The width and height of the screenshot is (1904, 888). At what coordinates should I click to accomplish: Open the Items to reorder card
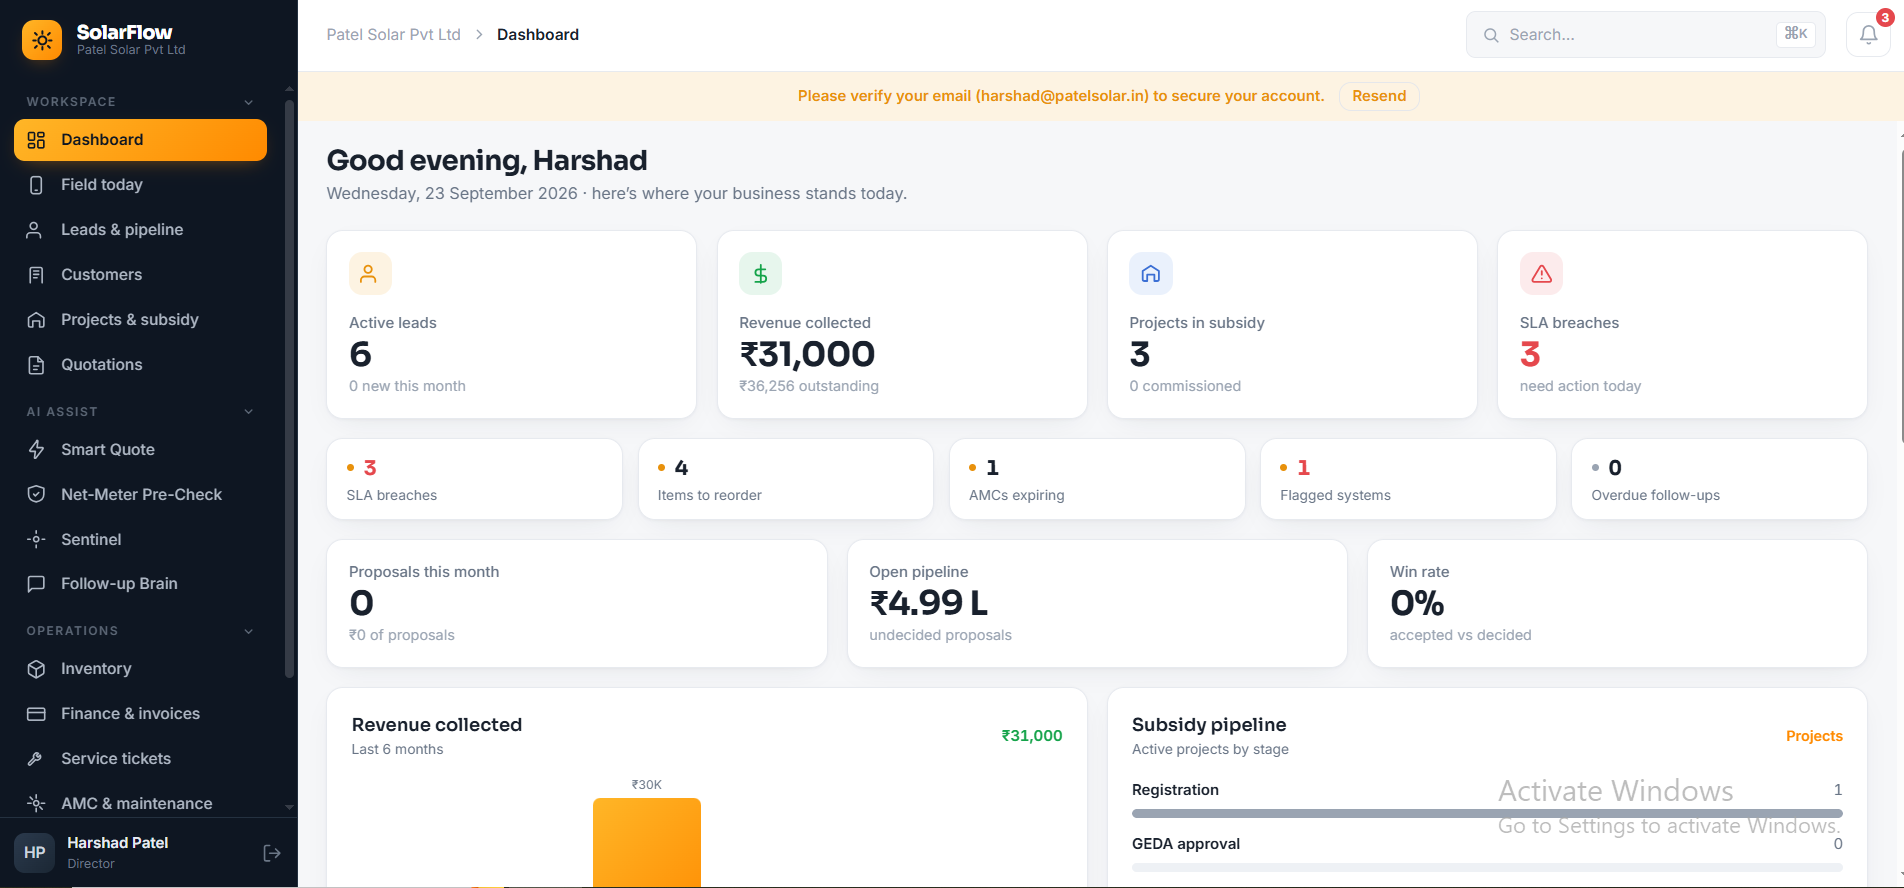click(786, 479)
